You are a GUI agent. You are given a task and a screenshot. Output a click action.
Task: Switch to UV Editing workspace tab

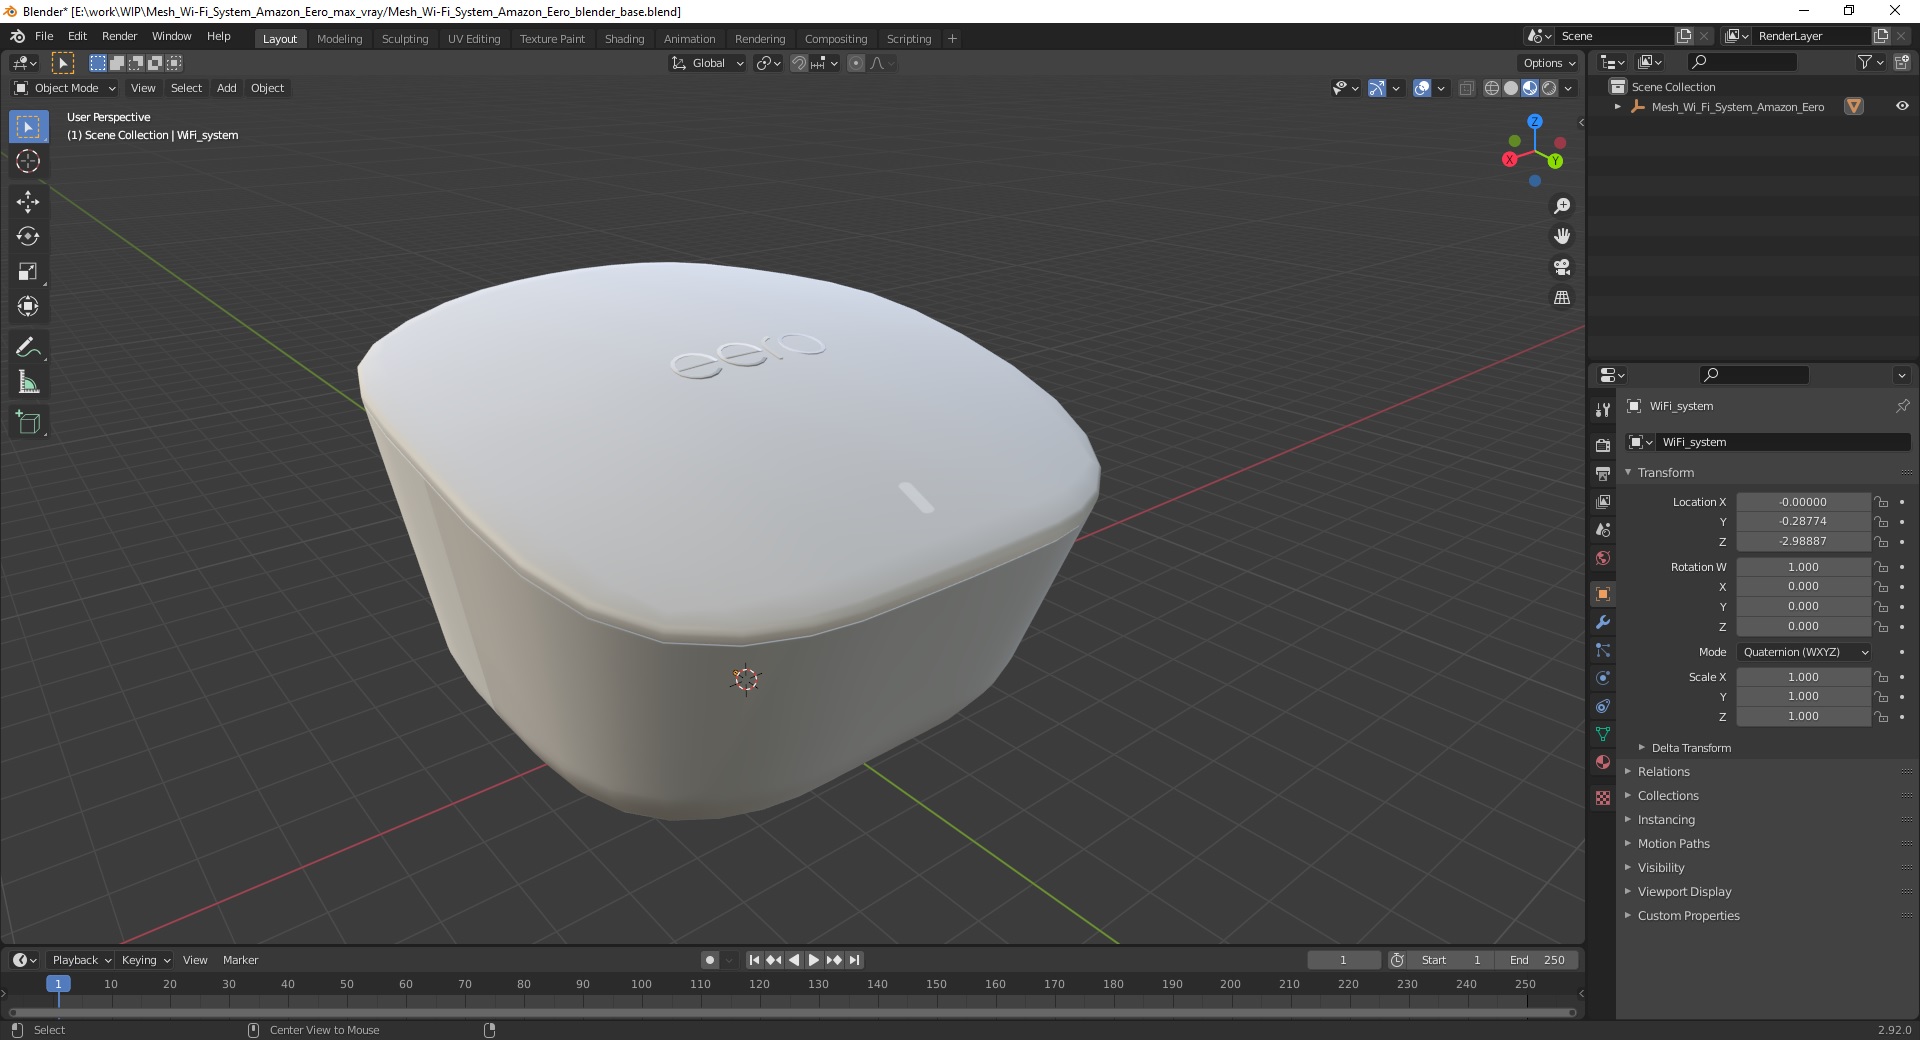(474, 39)
